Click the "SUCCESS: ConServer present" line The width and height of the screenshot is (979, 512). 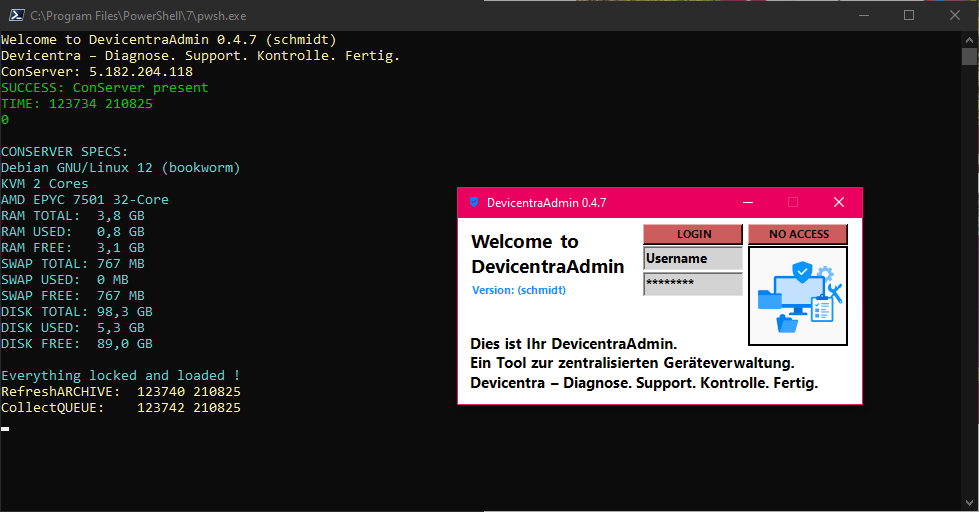click(x=105, y=88)
